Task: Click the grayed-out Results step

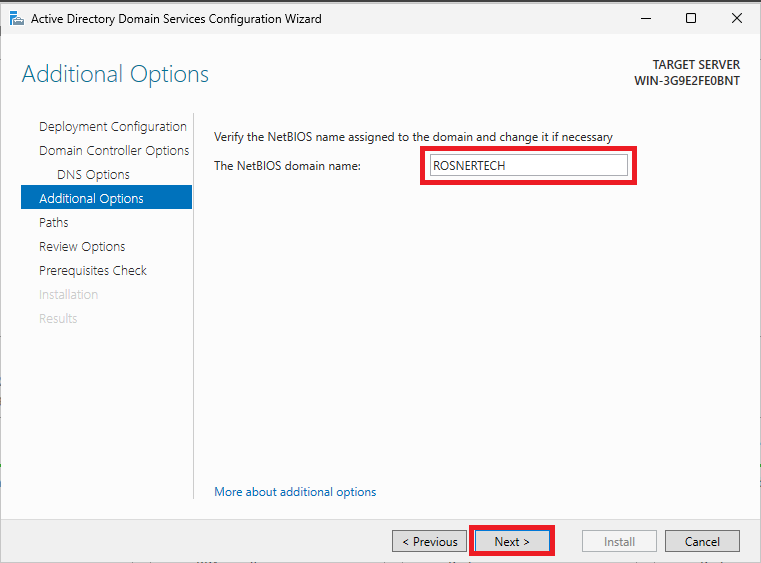Action: pos(58,318)
